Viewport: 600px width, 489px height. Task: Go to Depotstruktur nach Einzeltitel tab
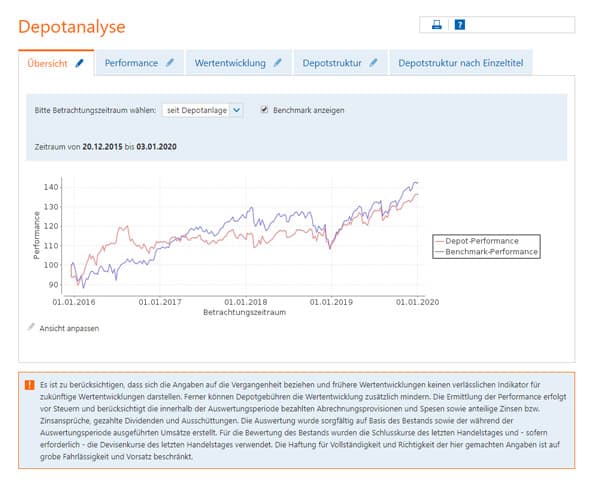459,63
